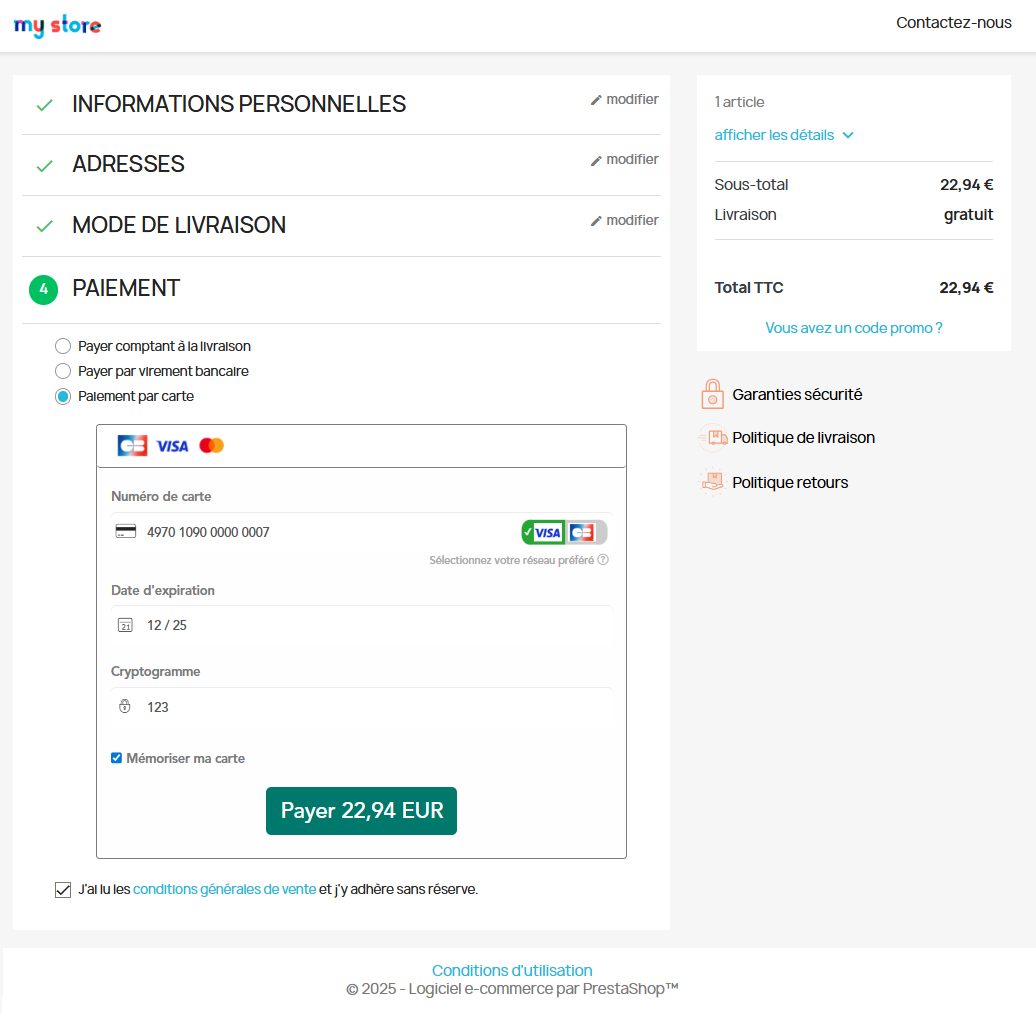Click the Politique retours package icon

pos(712,482)
